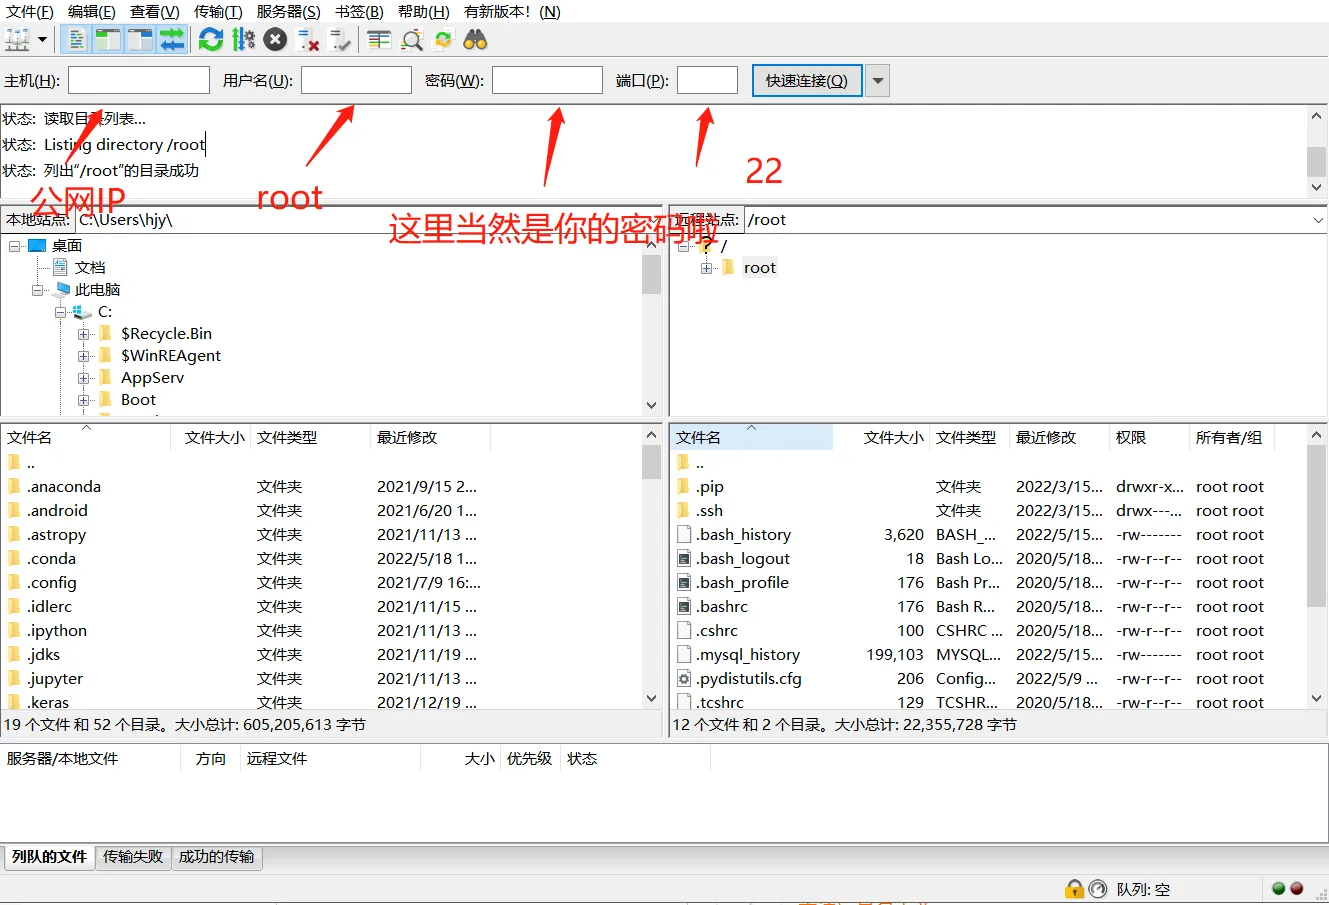Image resolution: width=1329 pixels, height=905 pixels.
Task: Select 文档 in local tree
Action: tap(90, 268)
